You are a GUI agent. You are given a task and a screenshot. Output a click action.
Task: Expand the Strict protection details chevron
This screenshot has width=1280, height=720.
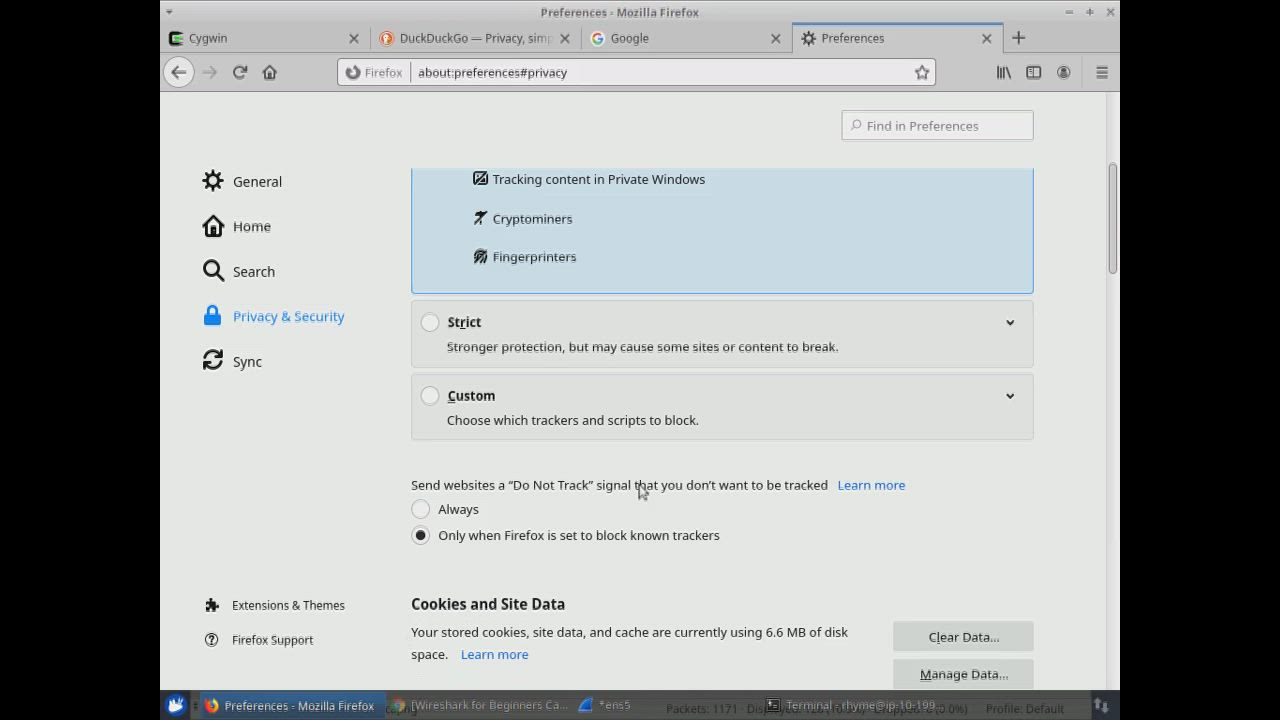[x=1010, y=322]
